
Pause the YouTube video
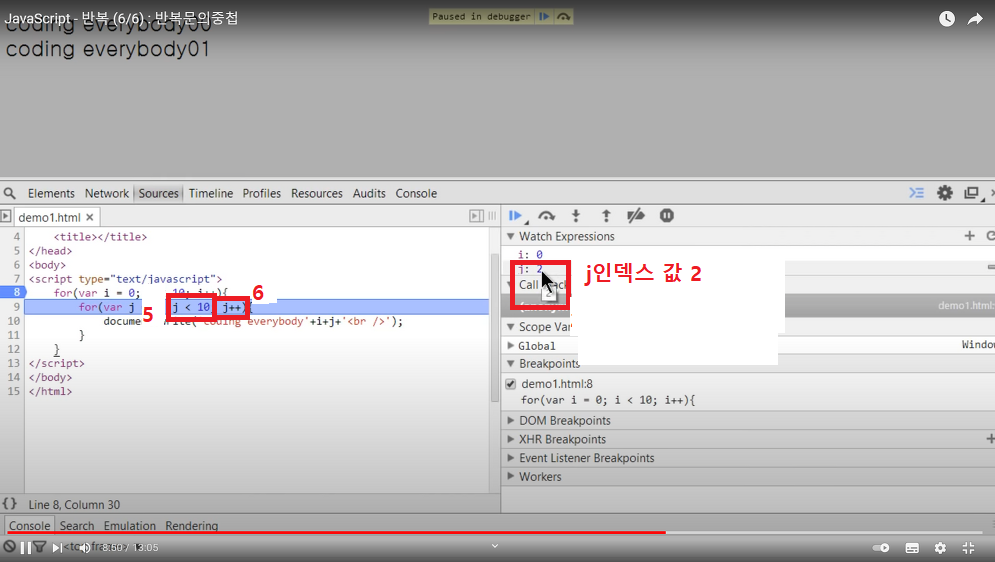[26, 547]
